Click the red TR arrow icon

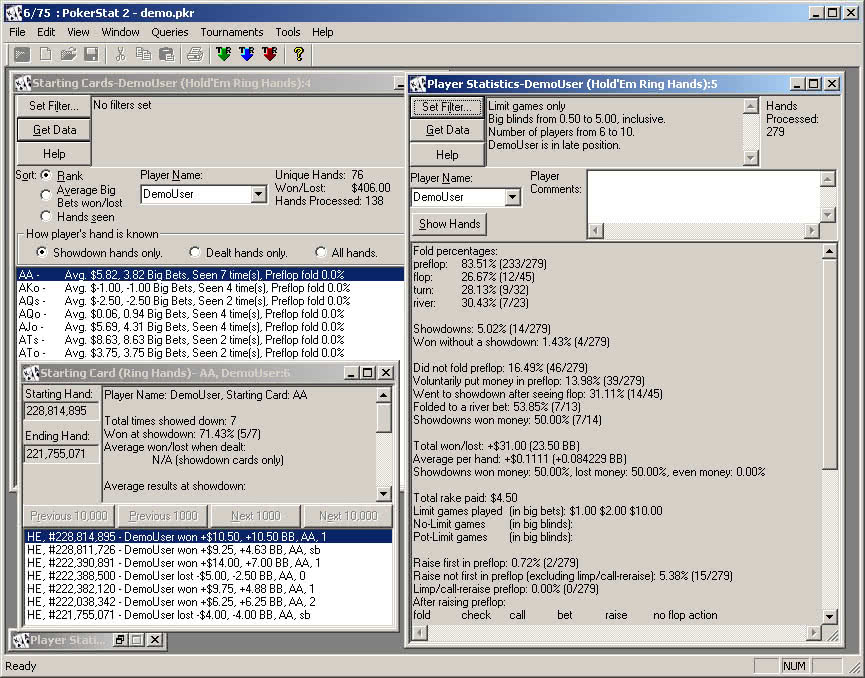(269, 54)
